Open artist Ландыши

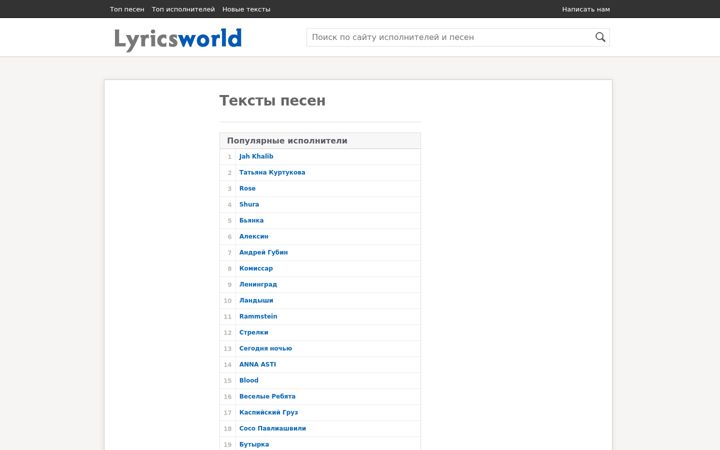pyautogui.click(x=256, y=300)
